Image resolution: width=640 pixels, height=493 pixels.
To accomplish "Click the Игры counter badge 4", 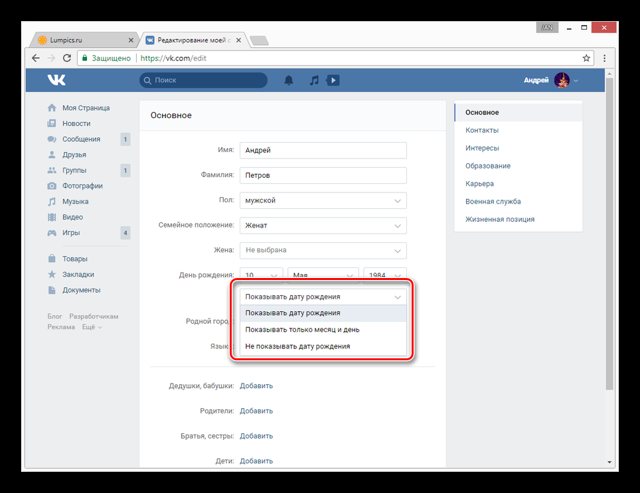I will [x=125, y=233].
